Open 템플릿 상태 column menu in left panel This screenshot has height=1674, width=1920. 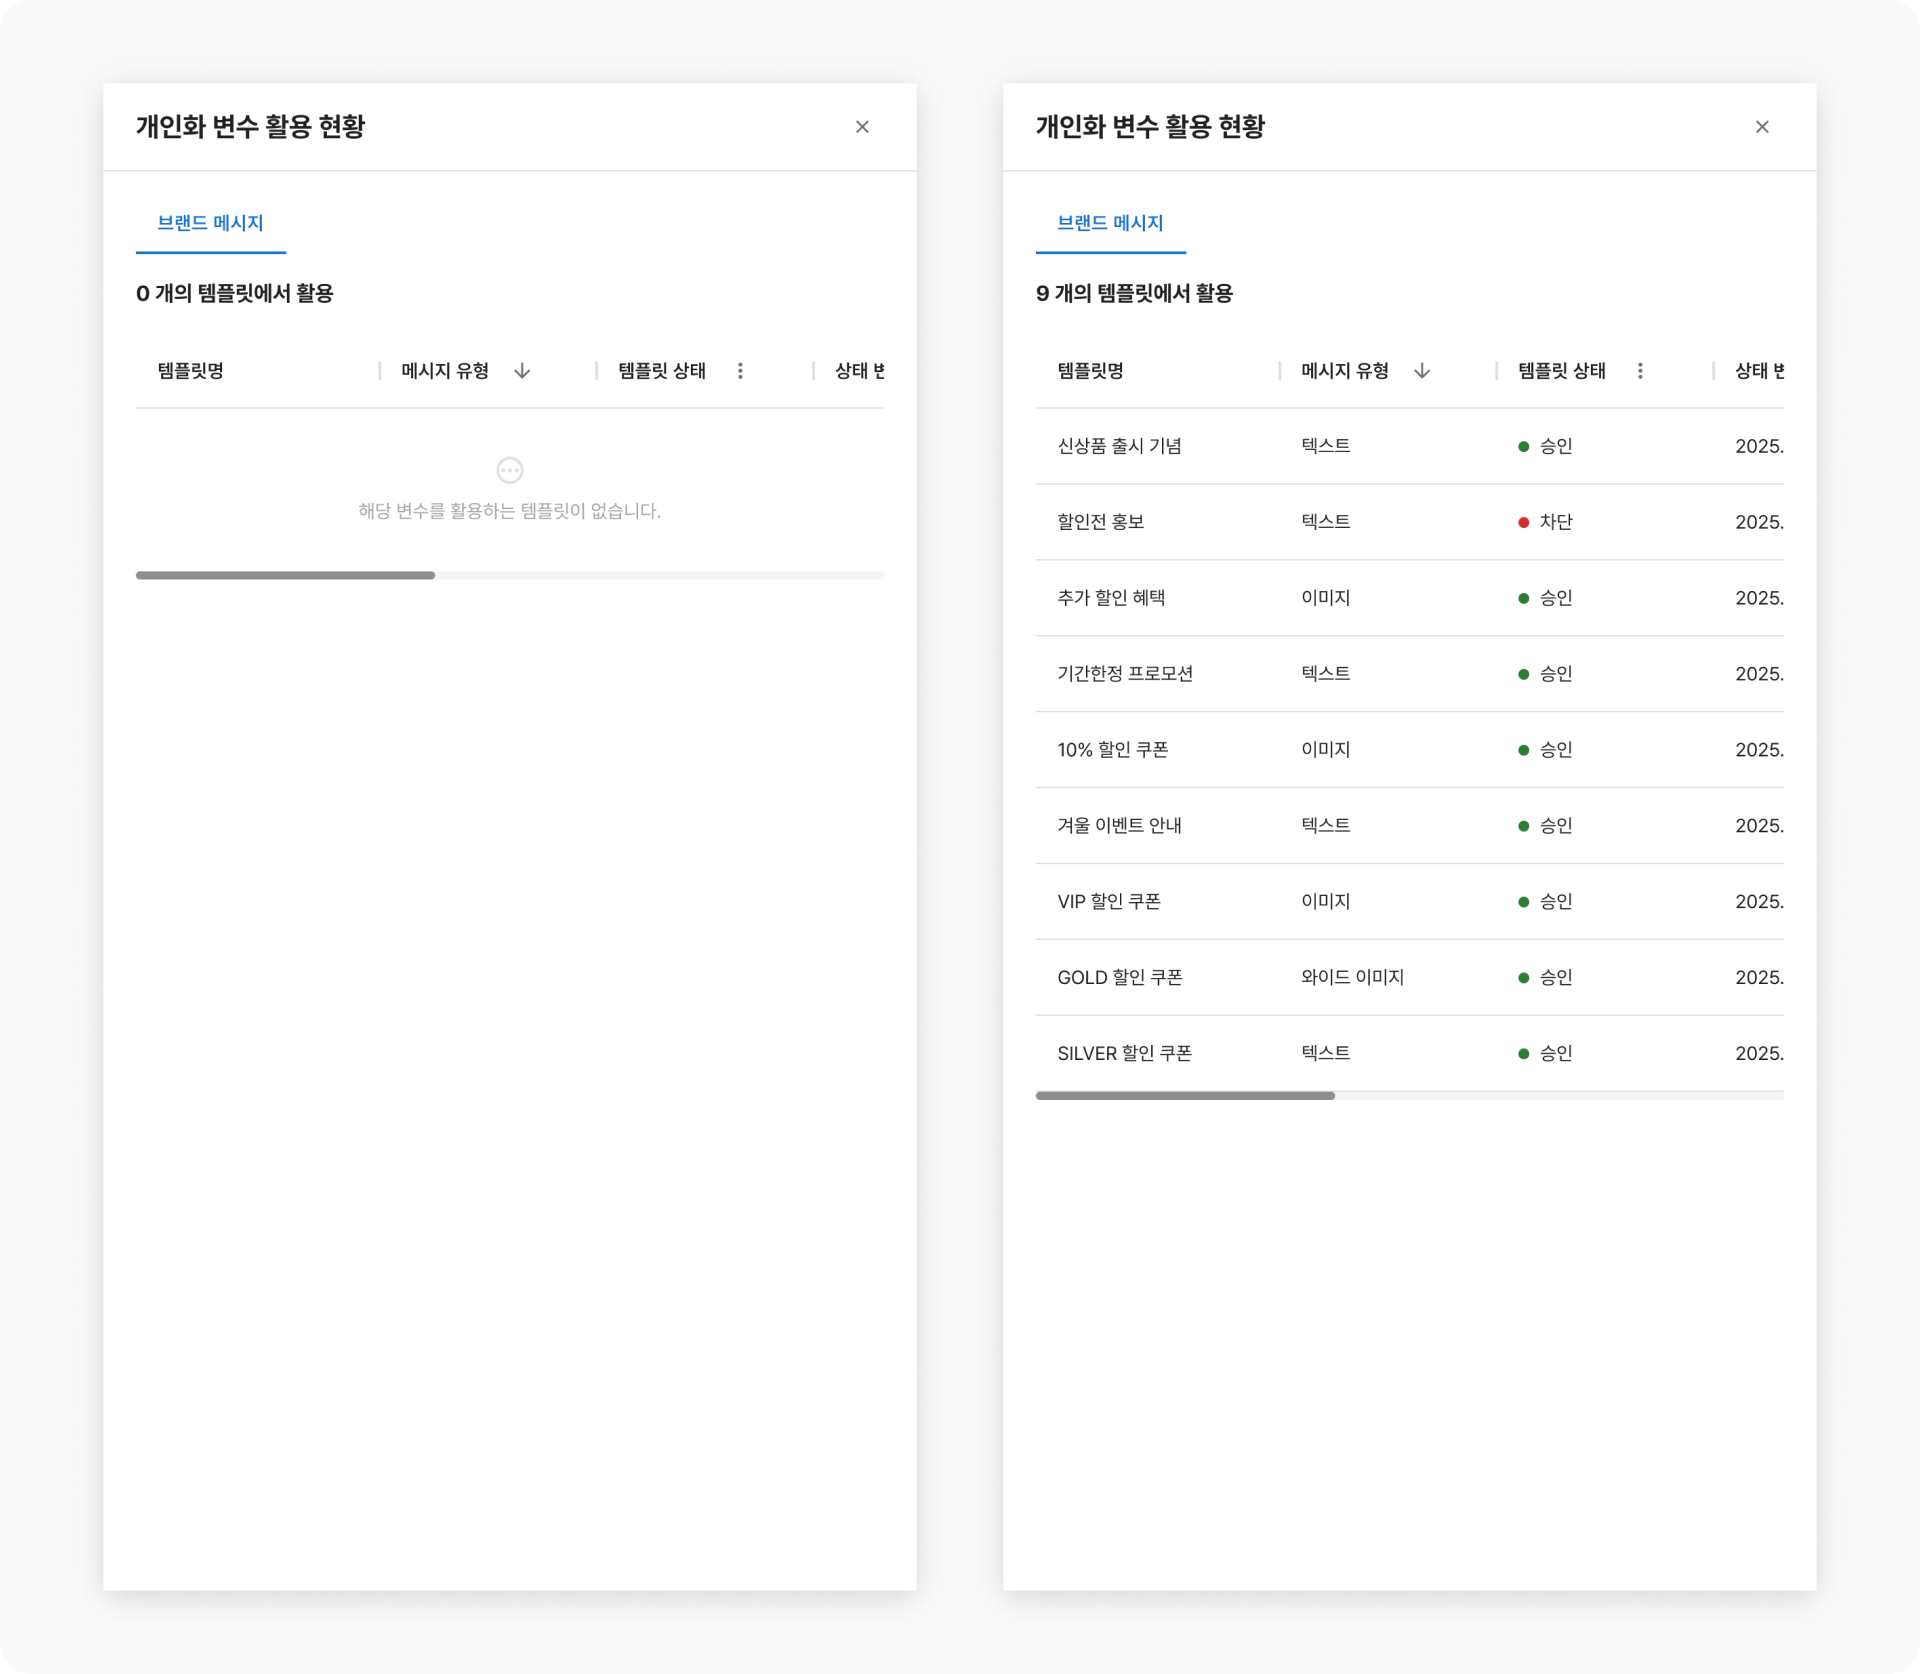coord(740,371)
